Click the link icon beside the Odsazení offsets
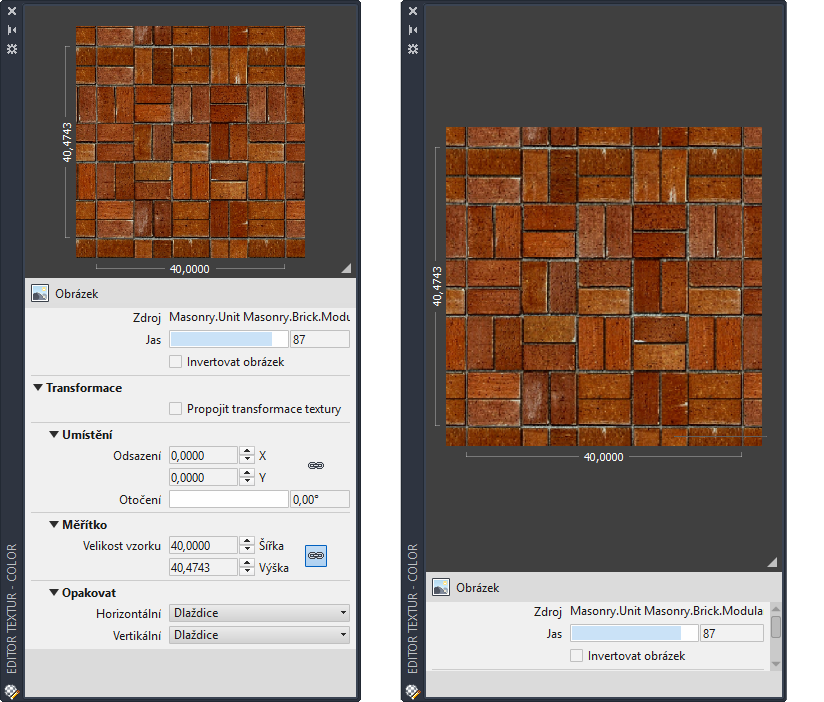The height and width of the screenshot is (702, 824). tap(315, 466)
